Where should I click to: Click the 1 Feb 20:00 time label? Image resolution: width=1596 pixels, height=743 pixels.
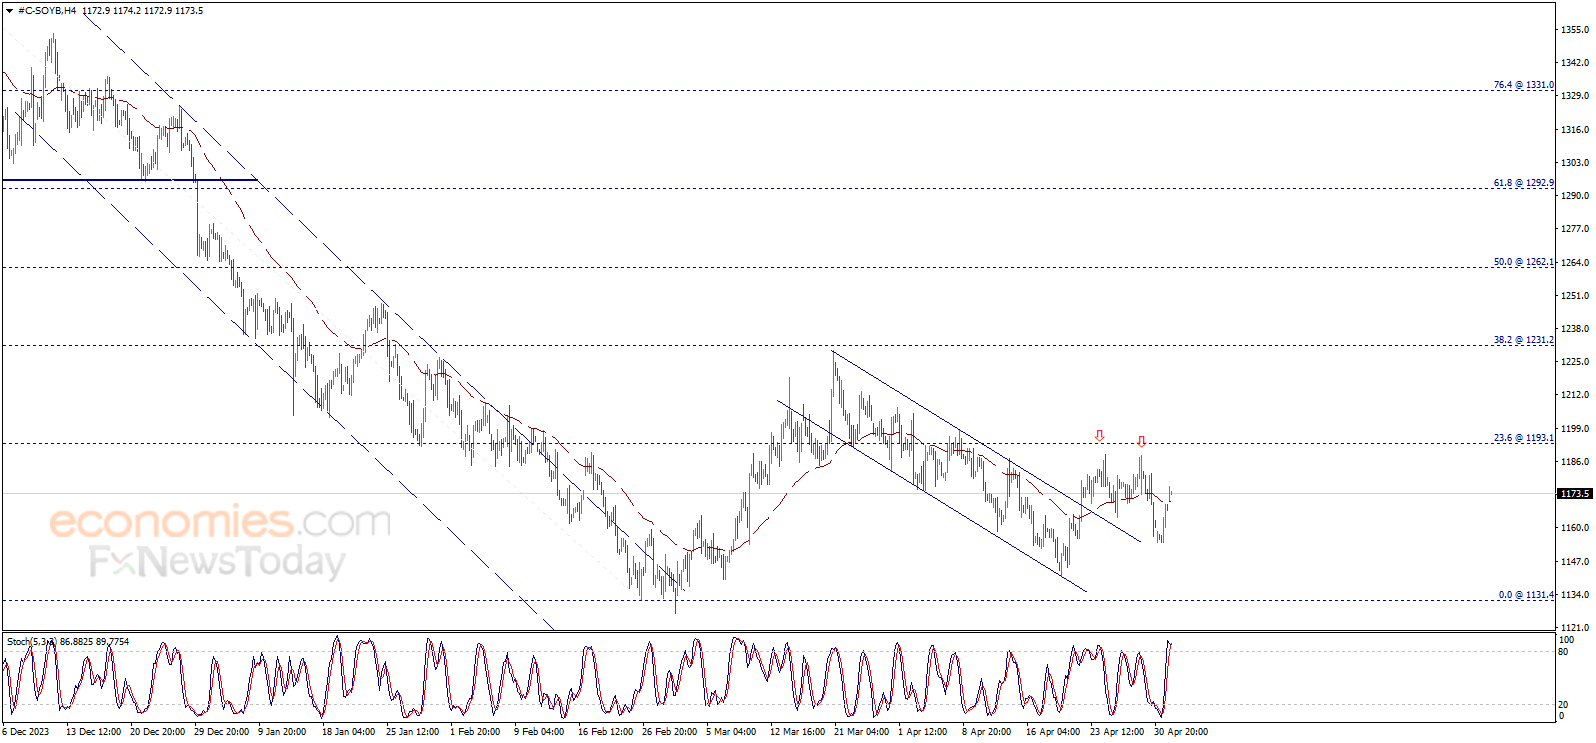point(475,732)
